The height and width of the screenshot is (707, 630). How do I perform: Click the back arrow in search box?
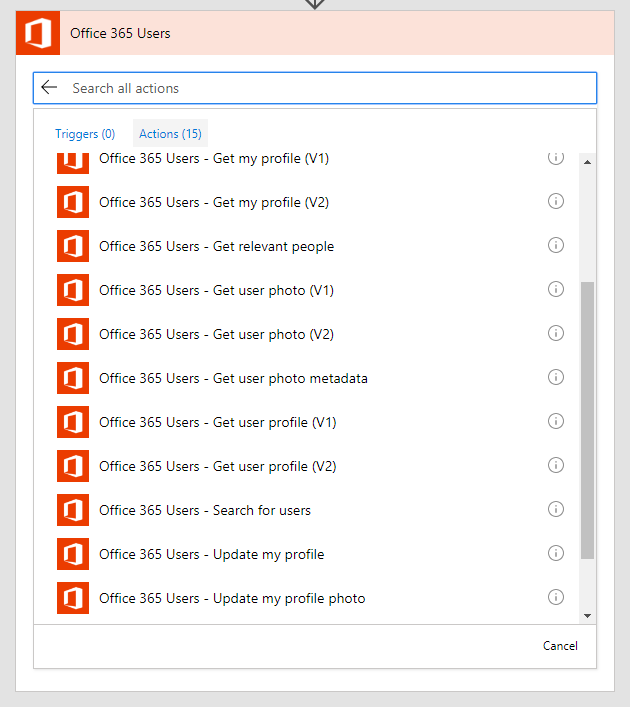click(49, 88)
